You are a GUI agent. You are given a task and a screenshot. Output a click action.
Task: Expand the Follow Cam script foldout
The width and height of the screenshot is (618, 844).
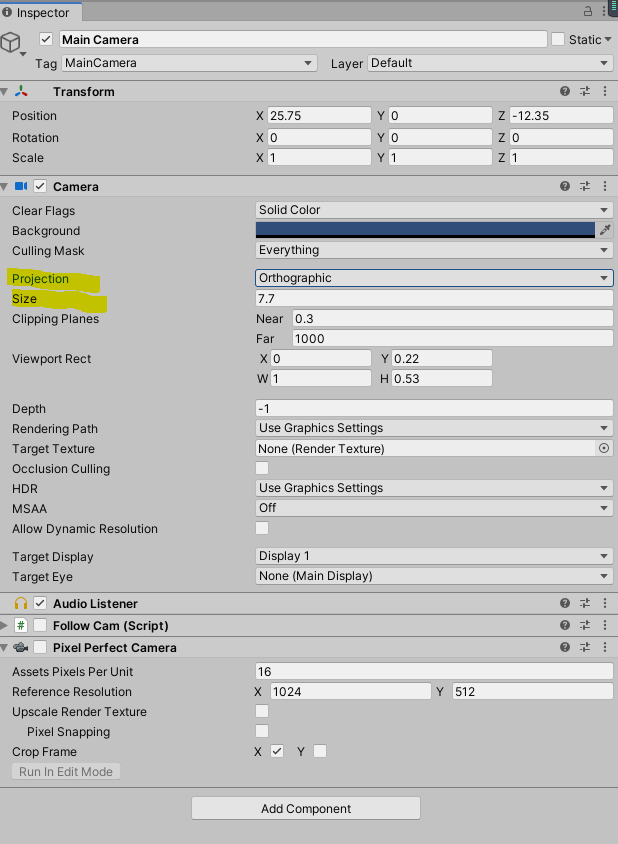pos(4,625)
